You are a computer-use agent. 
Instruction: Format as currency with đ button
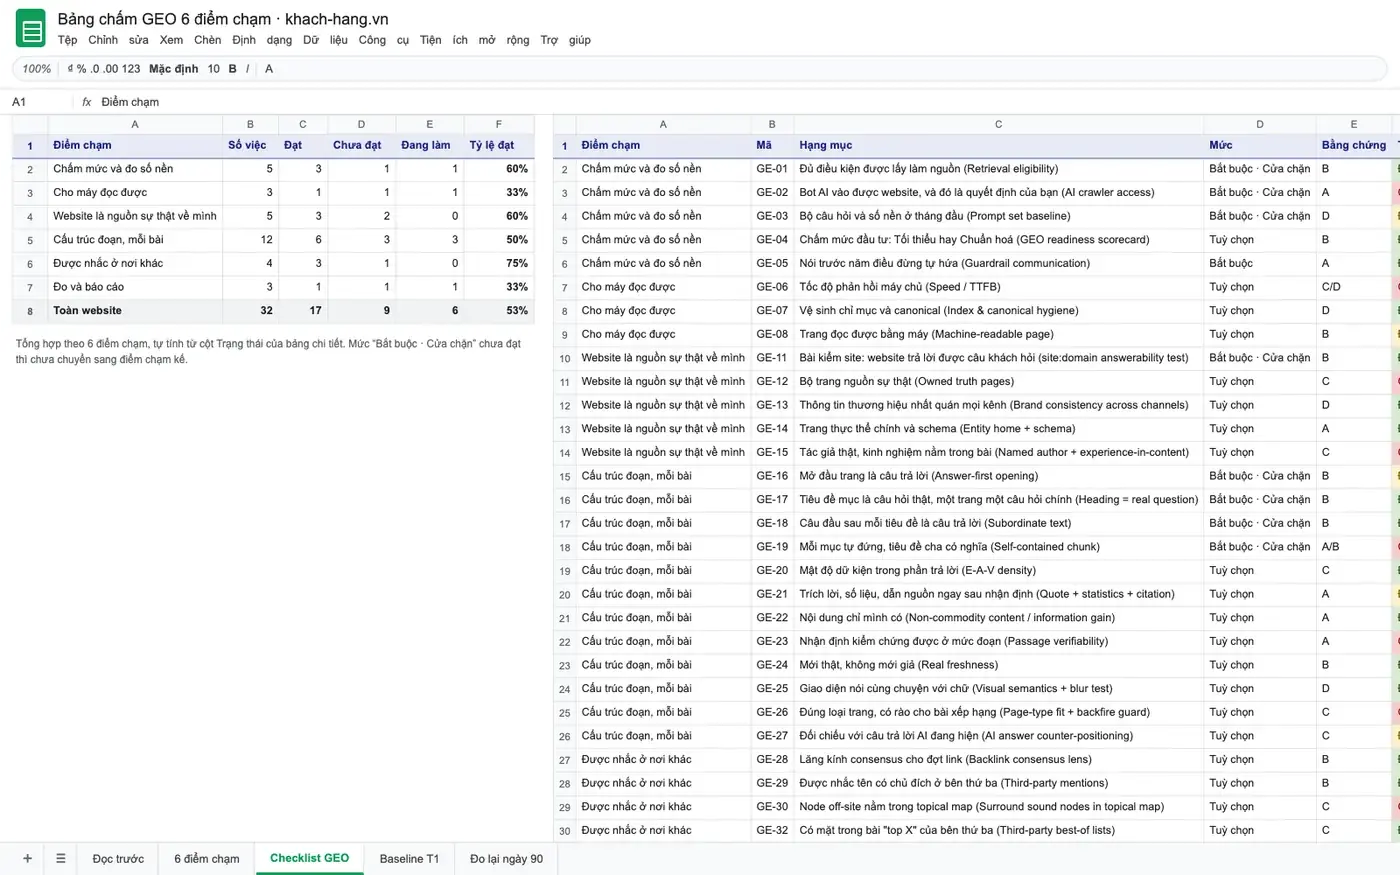click(x=70, y=69)
